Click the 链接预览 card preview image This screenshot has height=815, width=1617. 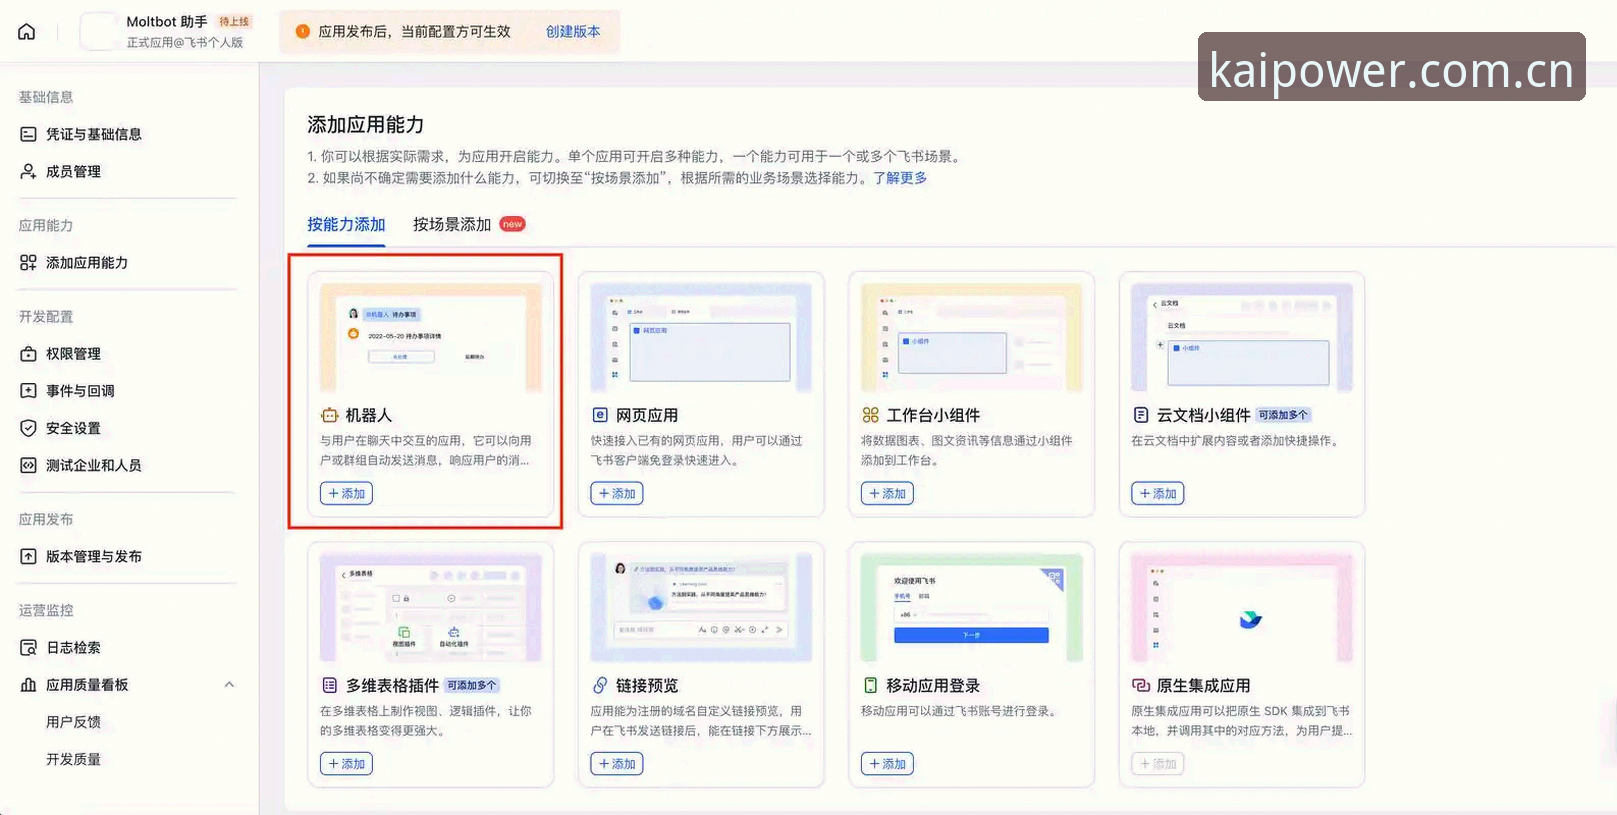[x=701, y=608]
